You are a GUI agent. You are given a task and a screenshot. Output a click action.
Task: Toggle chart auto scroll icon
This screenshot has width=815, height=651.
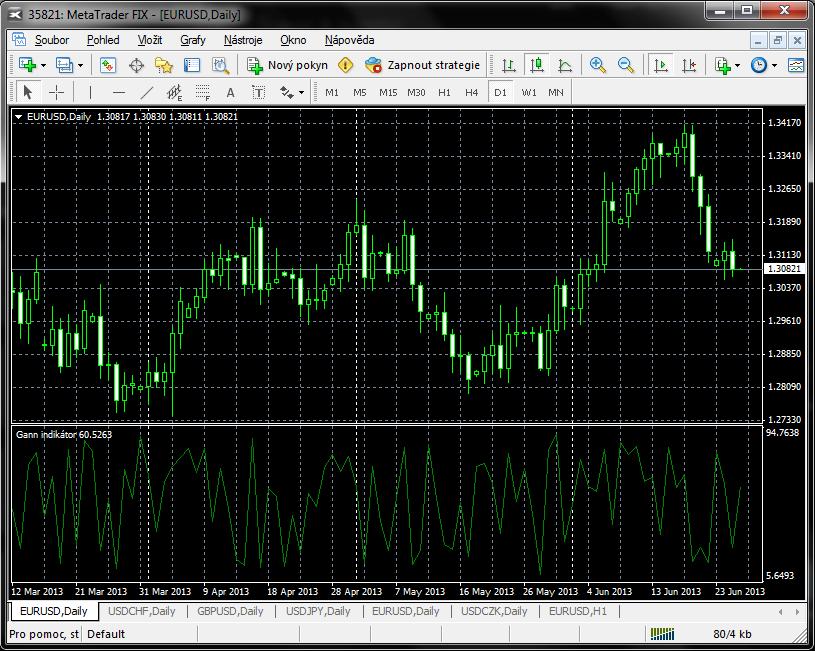[x=661, y=65]
